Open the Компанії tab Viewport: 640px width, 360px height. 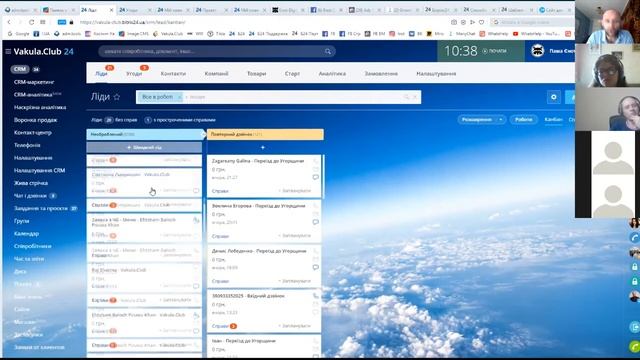tap(216, 74)
